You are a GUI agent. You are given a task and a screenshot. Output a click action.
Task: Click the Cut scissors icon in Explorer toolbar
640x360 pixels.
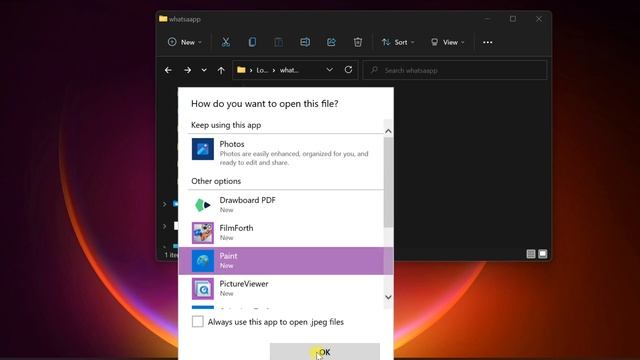226,42
